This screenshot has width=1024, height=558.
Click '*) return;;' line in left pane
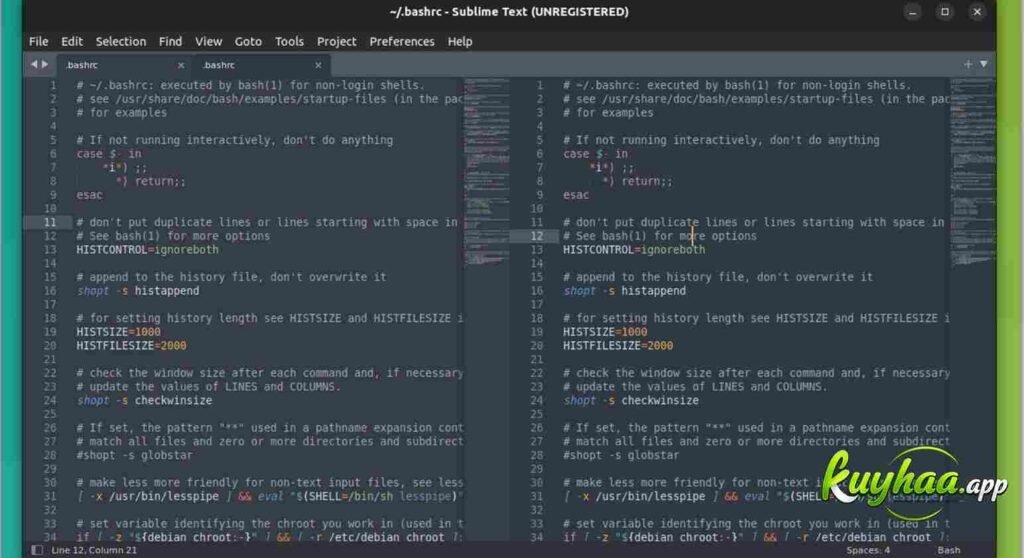click(x=151, y=181)
